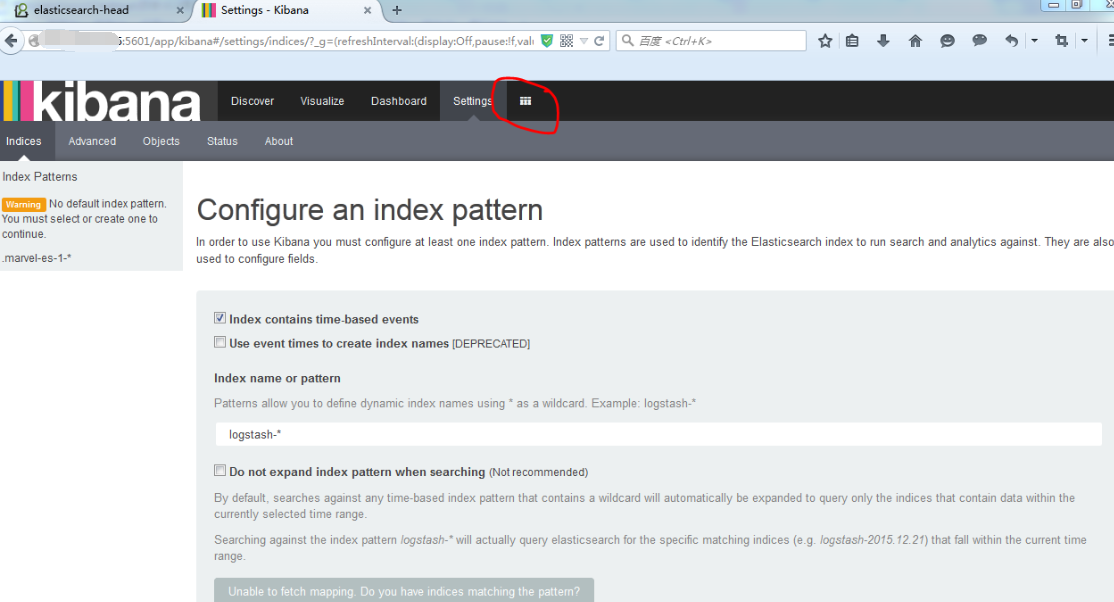This screenshot has height=602, width=1114.
Task: Close the elasticsearch-head tab
Action: [180, 11]
